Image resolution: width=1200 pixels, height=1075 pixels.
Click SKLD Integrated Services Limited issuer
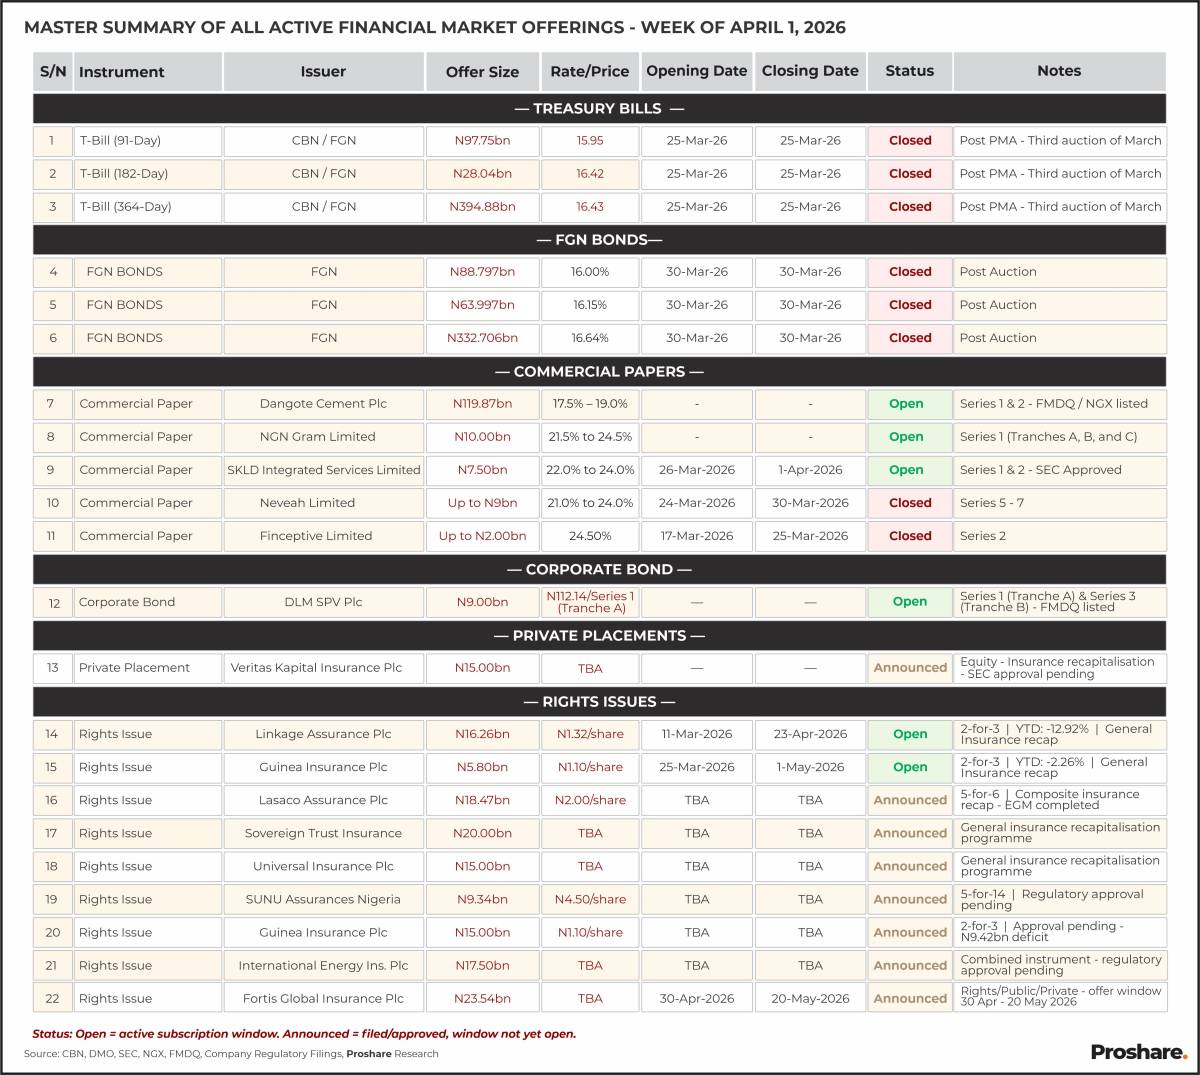pyautogui.click(x=324, y=470)
